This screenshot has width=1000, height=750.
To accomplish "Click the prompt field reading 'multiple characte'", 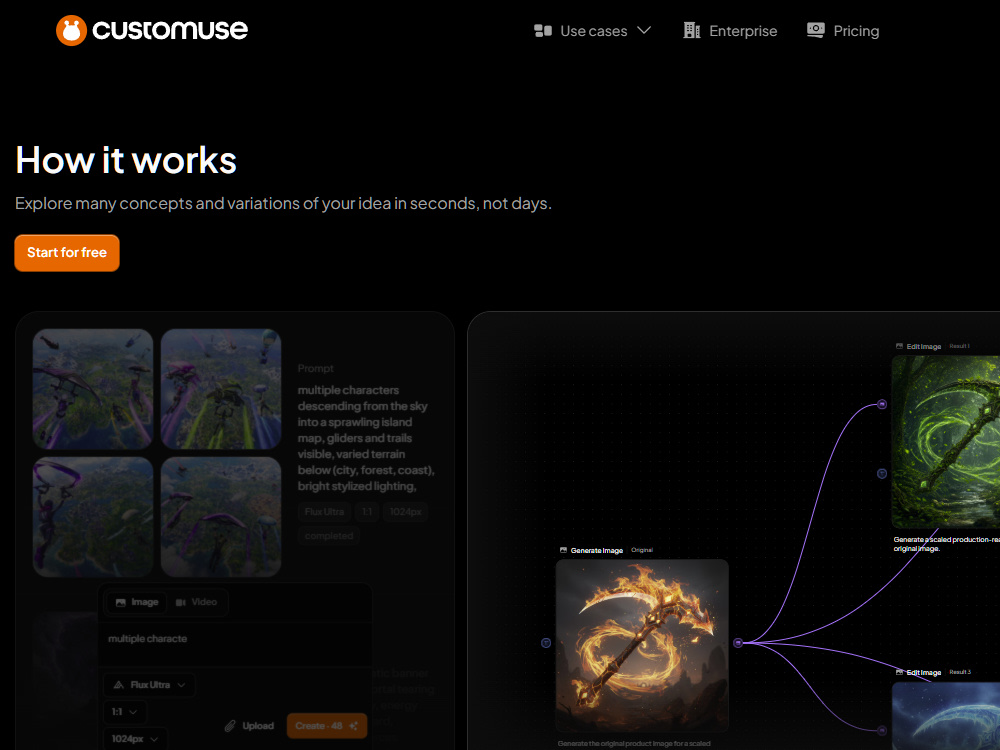I will [x=235, y=645].
